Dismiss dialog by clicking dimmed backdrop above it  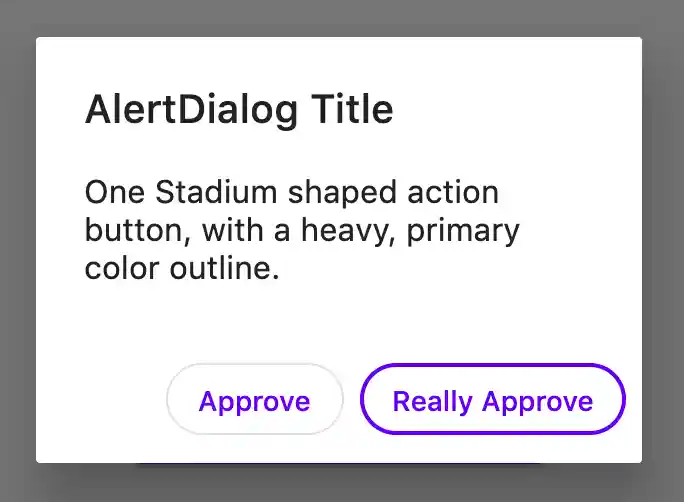click(x=340, y=17)
